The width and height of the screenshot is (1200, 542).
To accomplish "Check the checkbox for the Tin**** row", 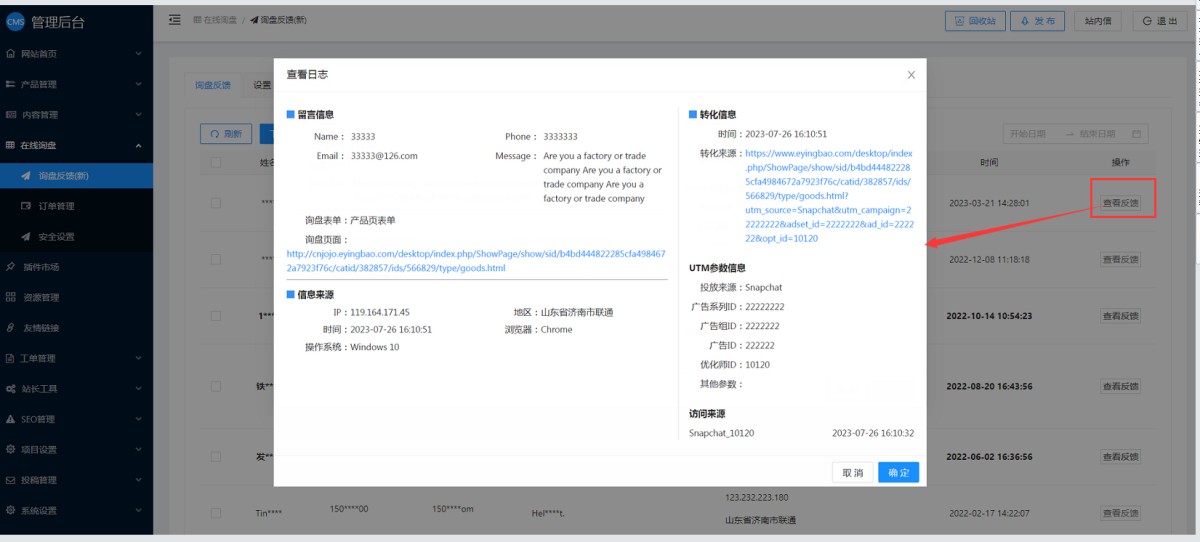I will click(x=216, y=512).
